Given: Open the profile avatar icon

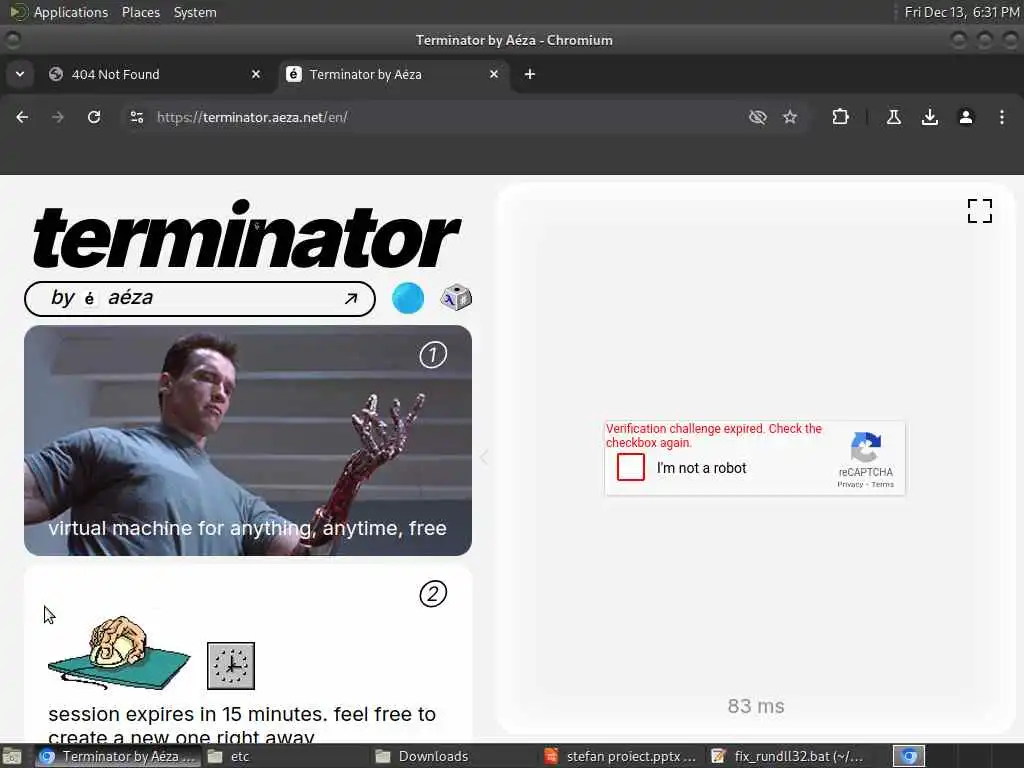Looking at the screenshot, I should pos(966,117).
